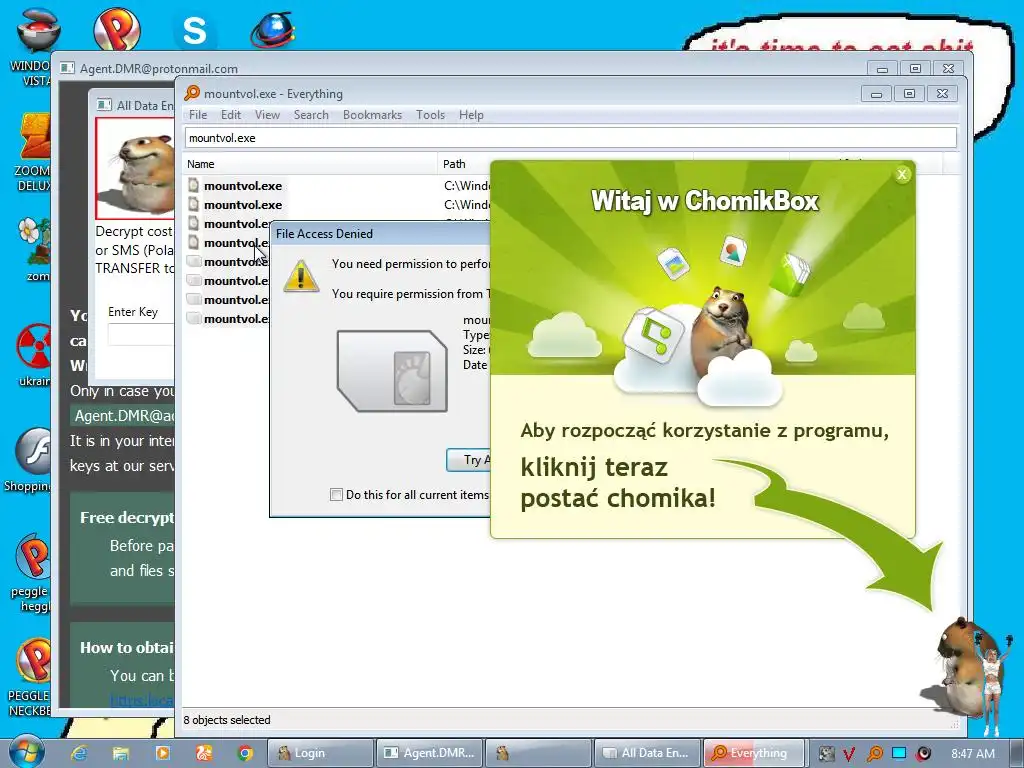The width and height of the screenshot is (1024, 768).
Task: Click the last mountvol.exe file icon
Action: 193,319
